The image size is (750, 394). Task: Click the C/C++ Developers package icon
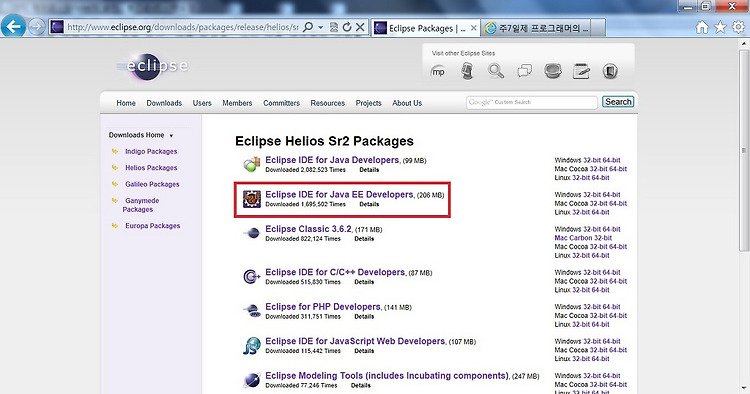click(x=252, y=276)
